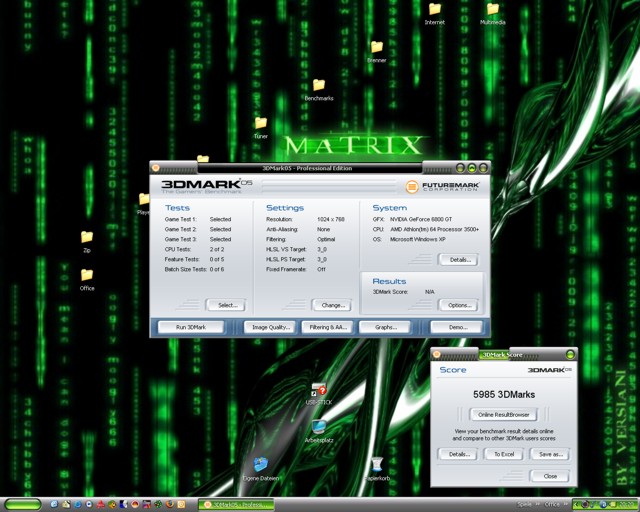Click the orange square quick launch icon

tap(181, 504)
